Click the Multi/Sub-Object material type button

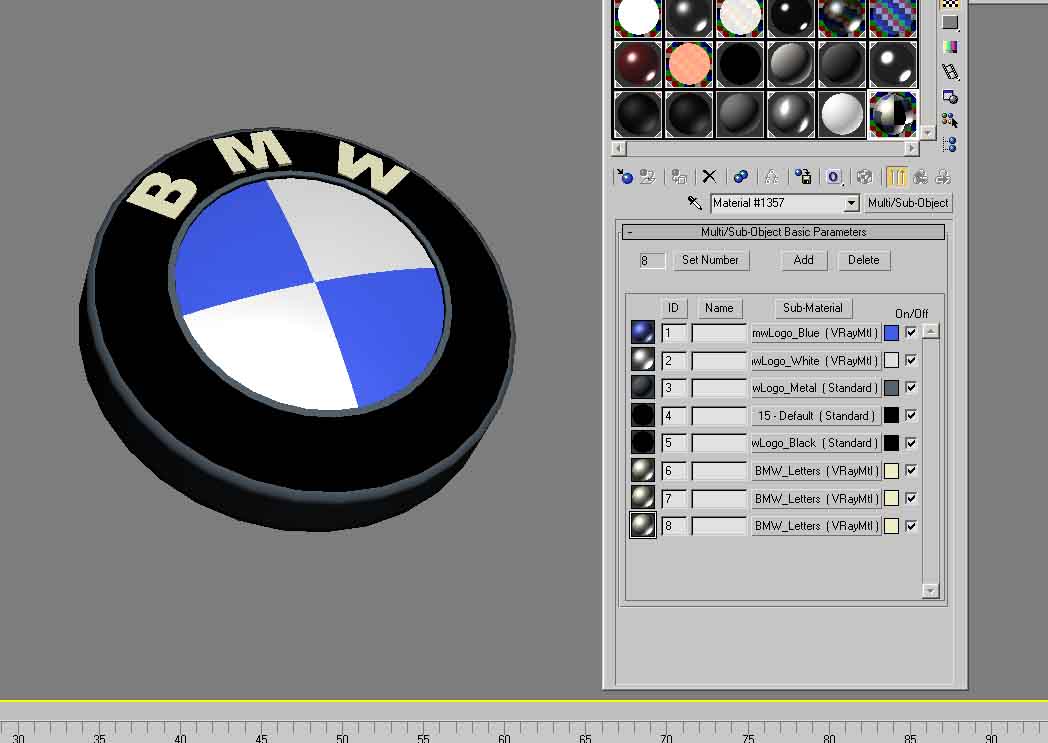908,203
